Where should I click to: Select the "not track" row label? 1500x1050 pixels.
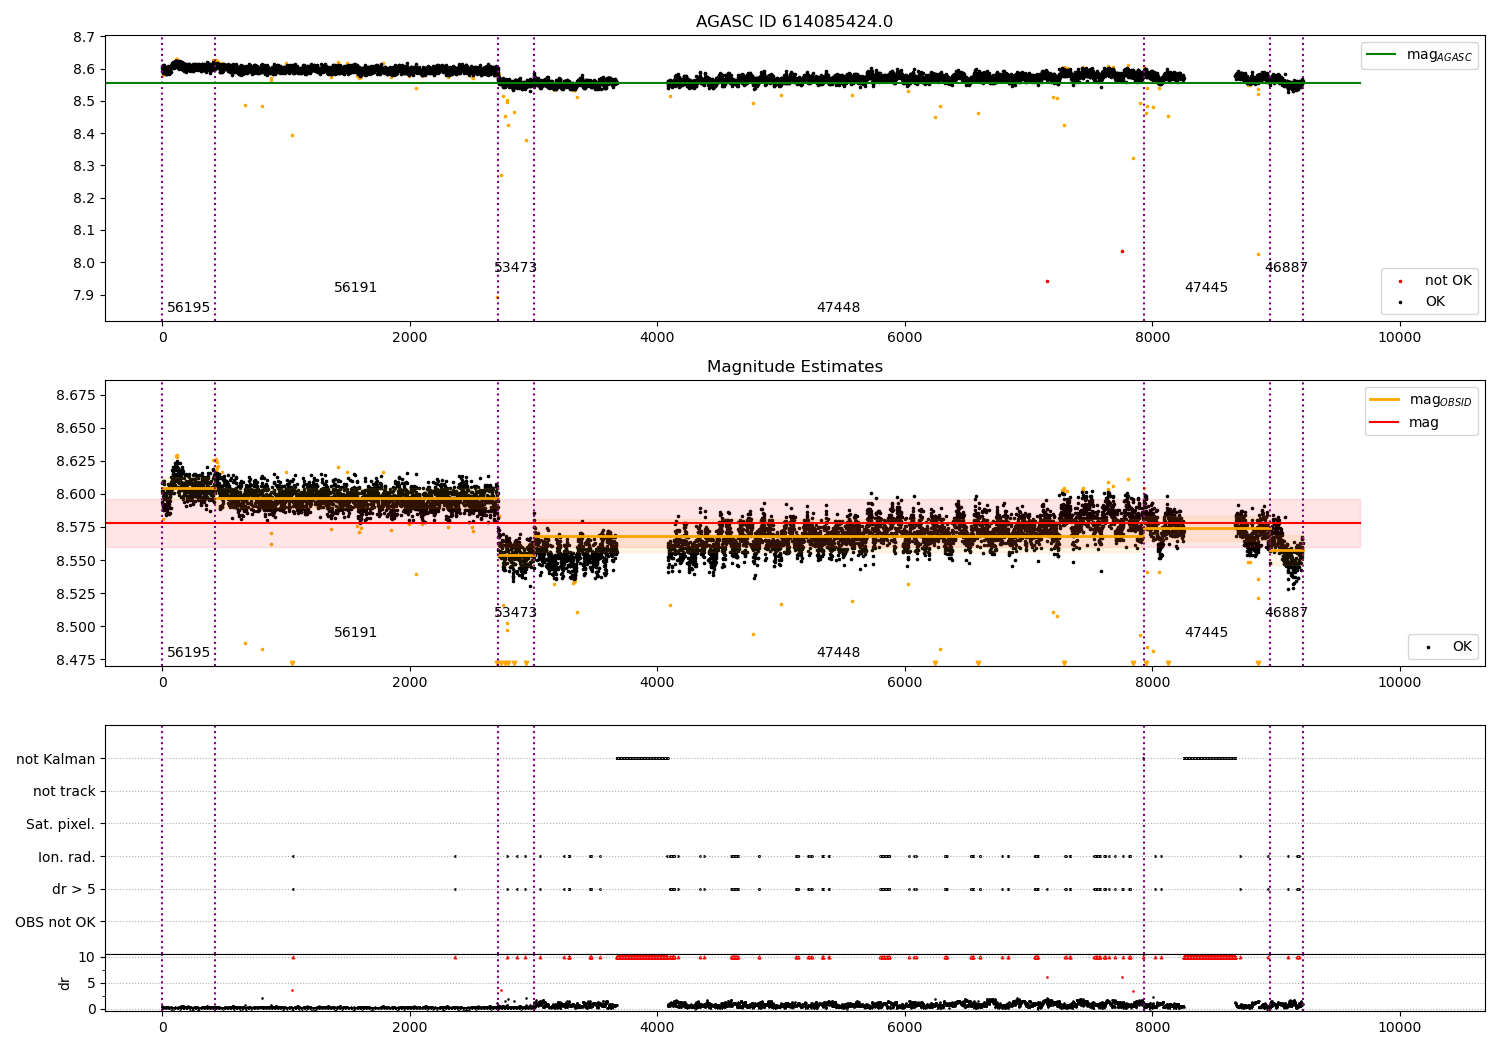64,791
